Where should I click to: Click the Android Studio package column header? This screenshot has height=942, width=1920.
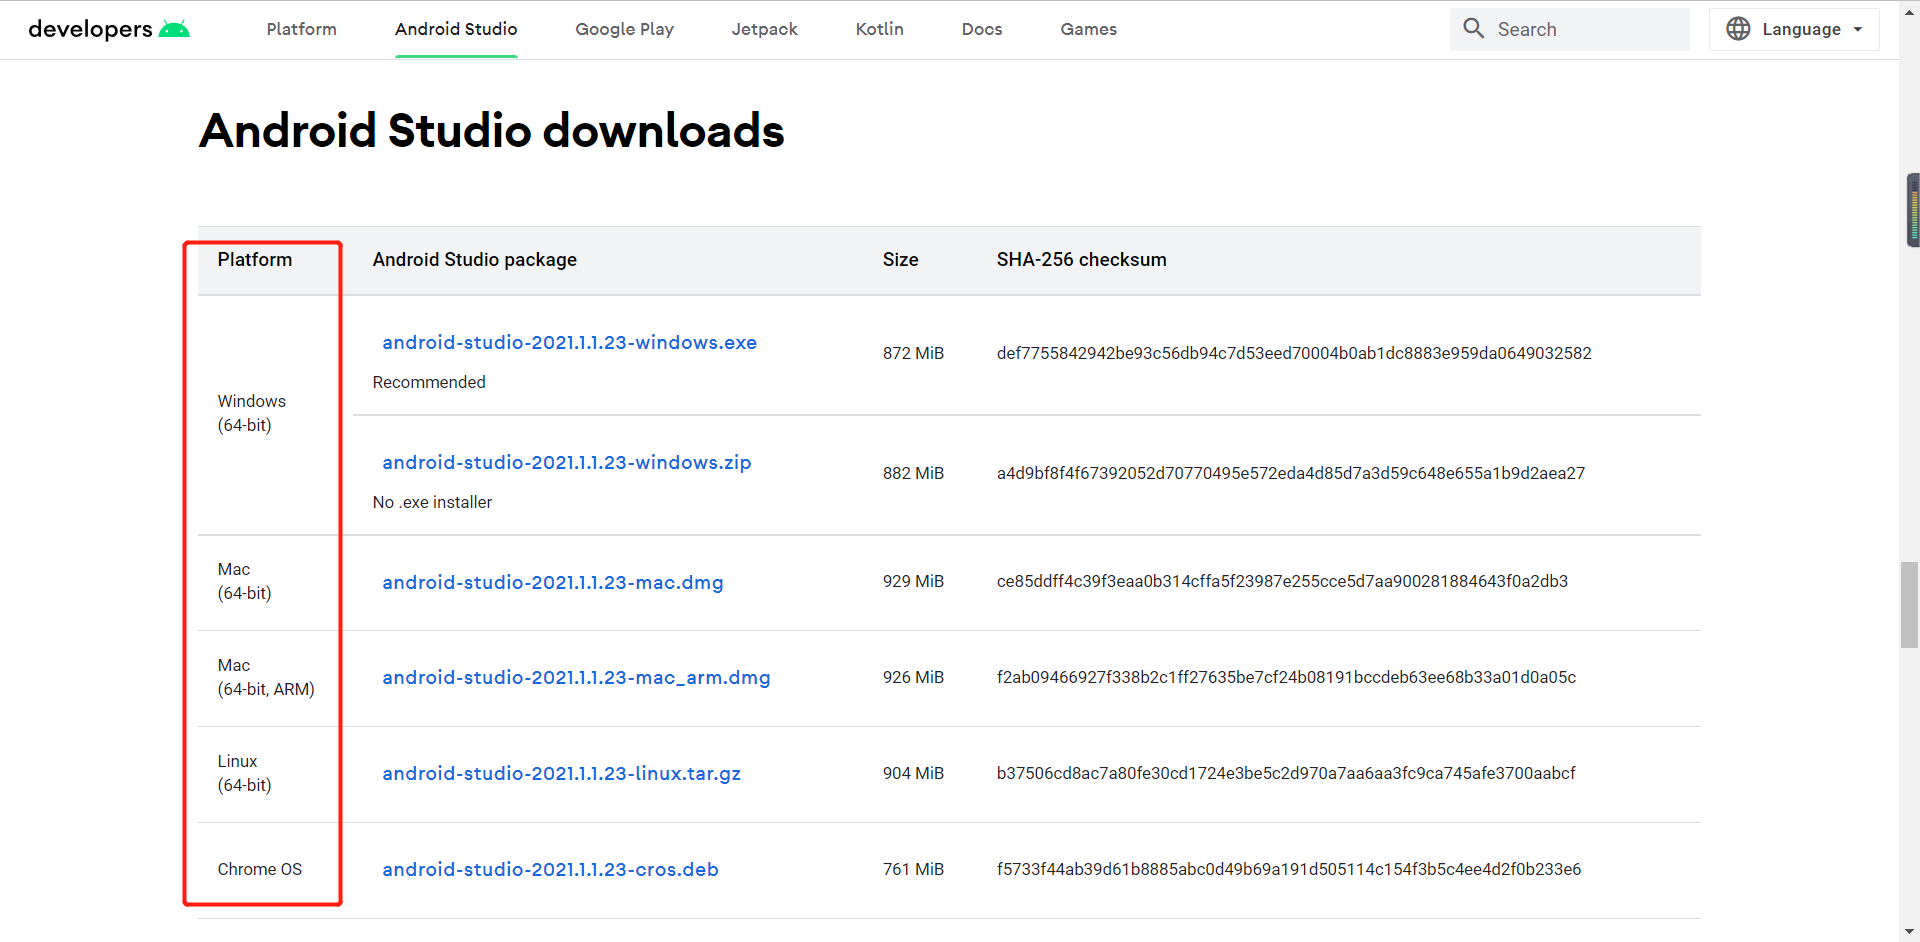[x=474, y=259]
